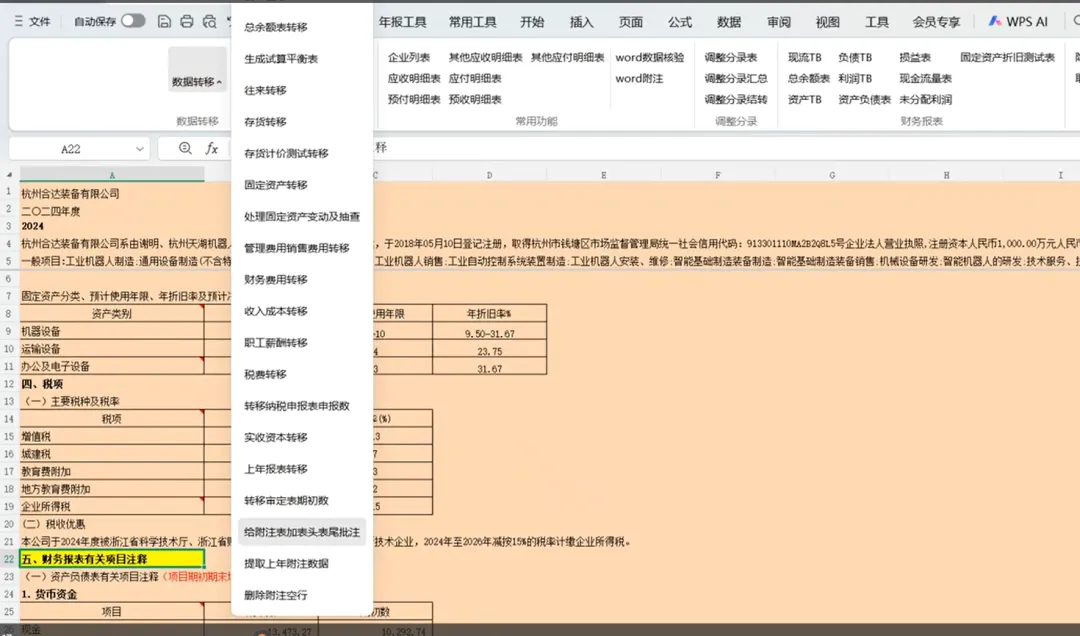Screen dimensions: 1080x636
Task: Toggle the 自动保存 switch
Action: [133, 21]
